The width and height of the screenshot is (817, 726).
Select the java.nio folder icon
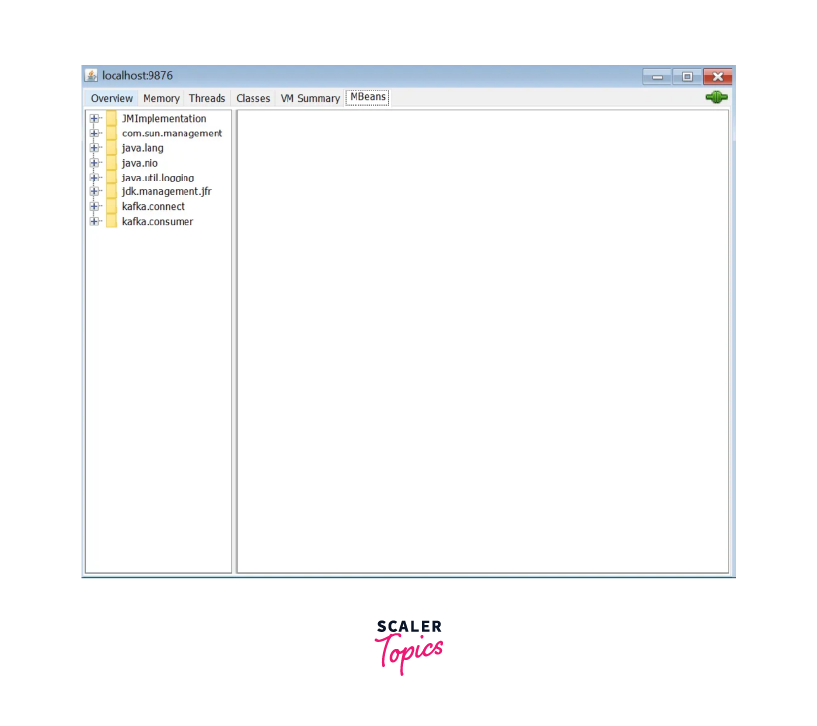tap(112, 163)
